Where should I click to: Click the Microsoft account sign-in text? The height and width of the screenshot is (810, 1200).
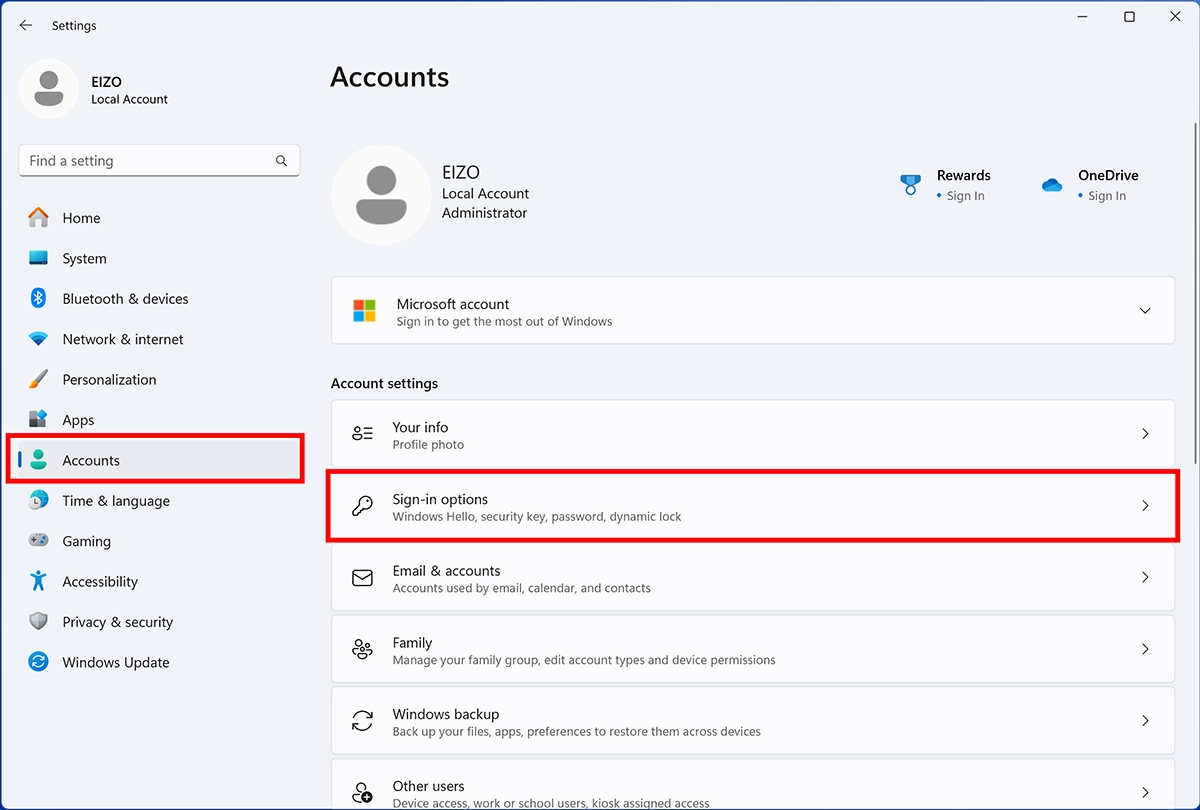click(504, 322)
